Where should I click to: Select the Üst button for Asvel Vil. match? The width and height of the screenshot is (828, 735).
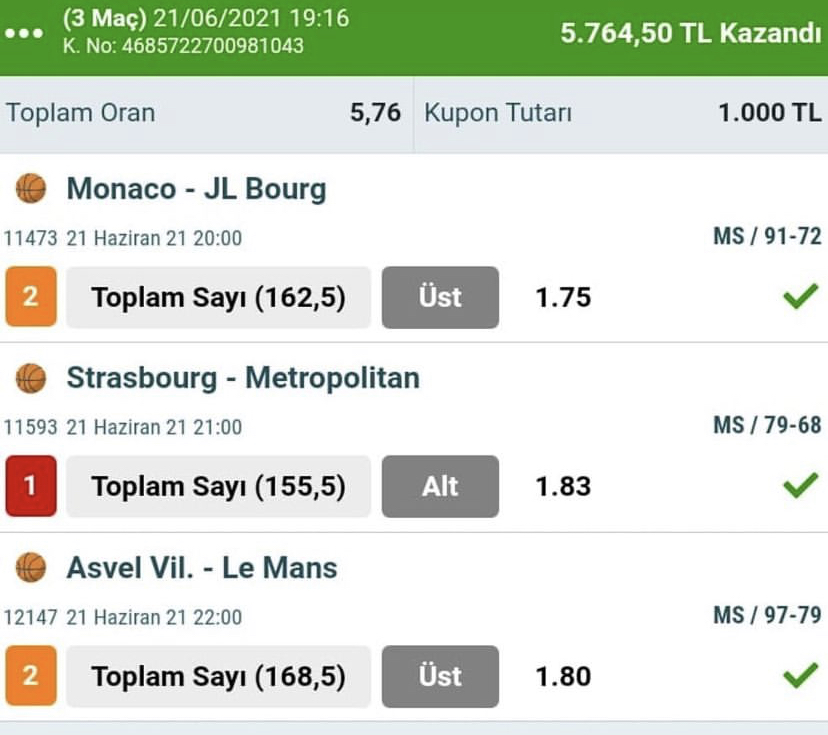point(440,676)
